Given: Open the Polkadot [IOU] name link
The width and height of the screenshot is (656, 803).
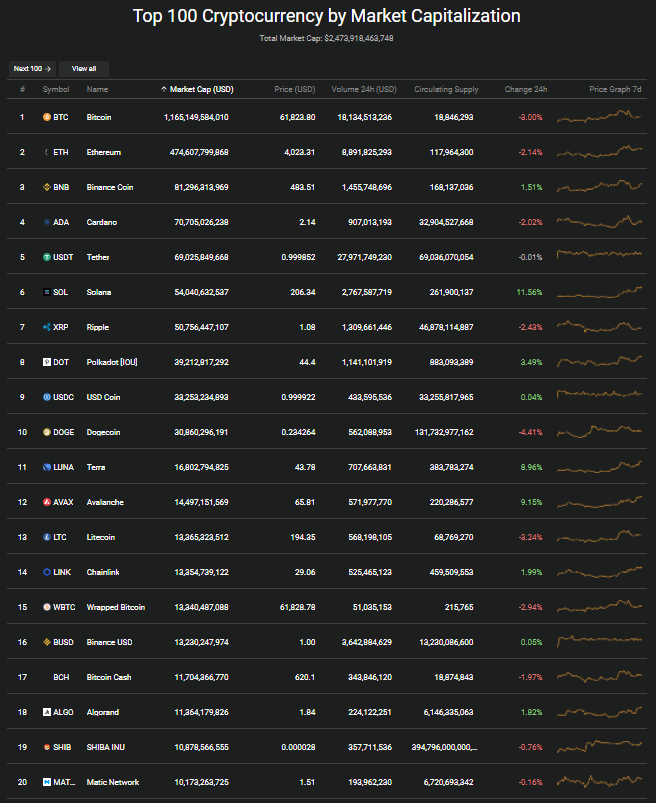Looking at the screenshot, I should (x=112, y=362).
